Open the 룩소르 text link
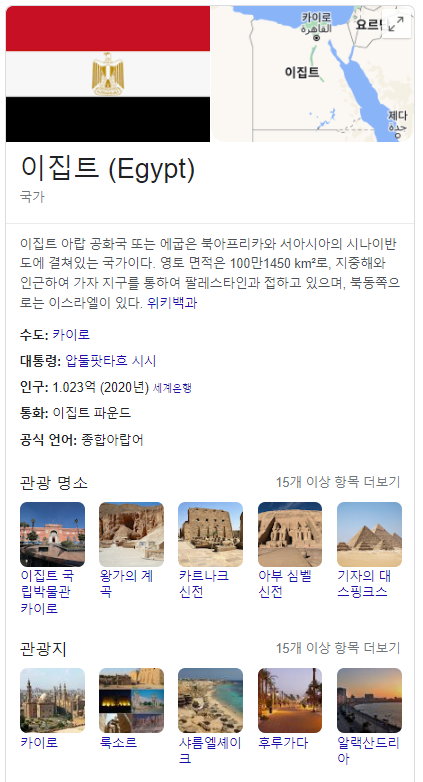Viewport: 423px width, 782px height. (x=118, y=743)
